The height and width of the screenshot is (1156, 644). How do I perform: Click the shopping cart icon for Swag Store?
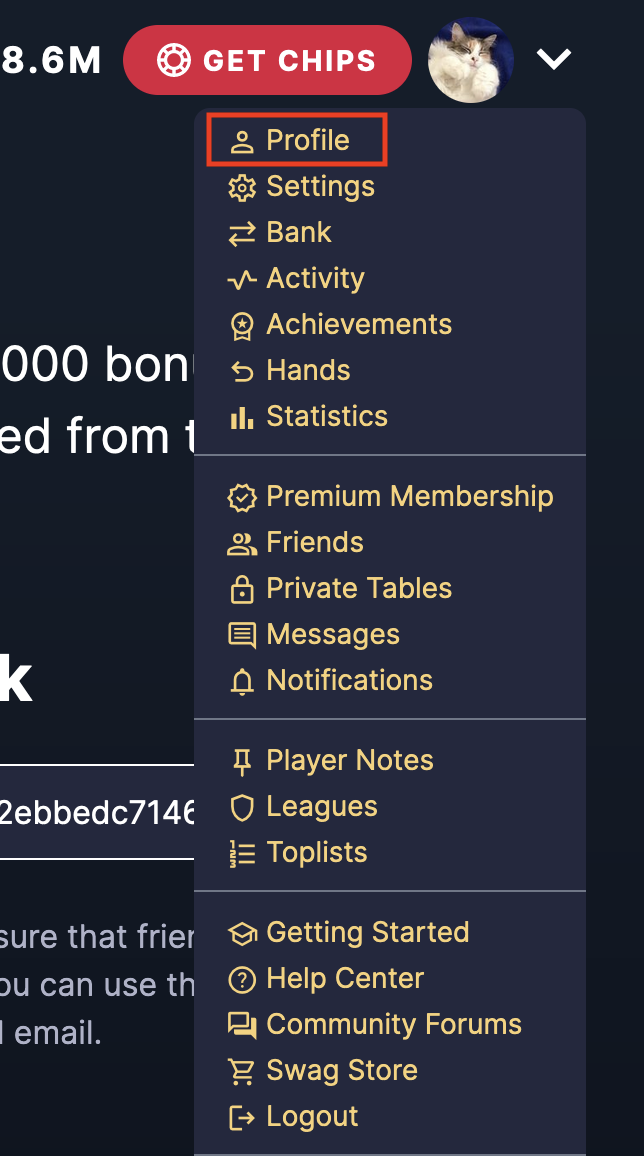(242, 1071)
